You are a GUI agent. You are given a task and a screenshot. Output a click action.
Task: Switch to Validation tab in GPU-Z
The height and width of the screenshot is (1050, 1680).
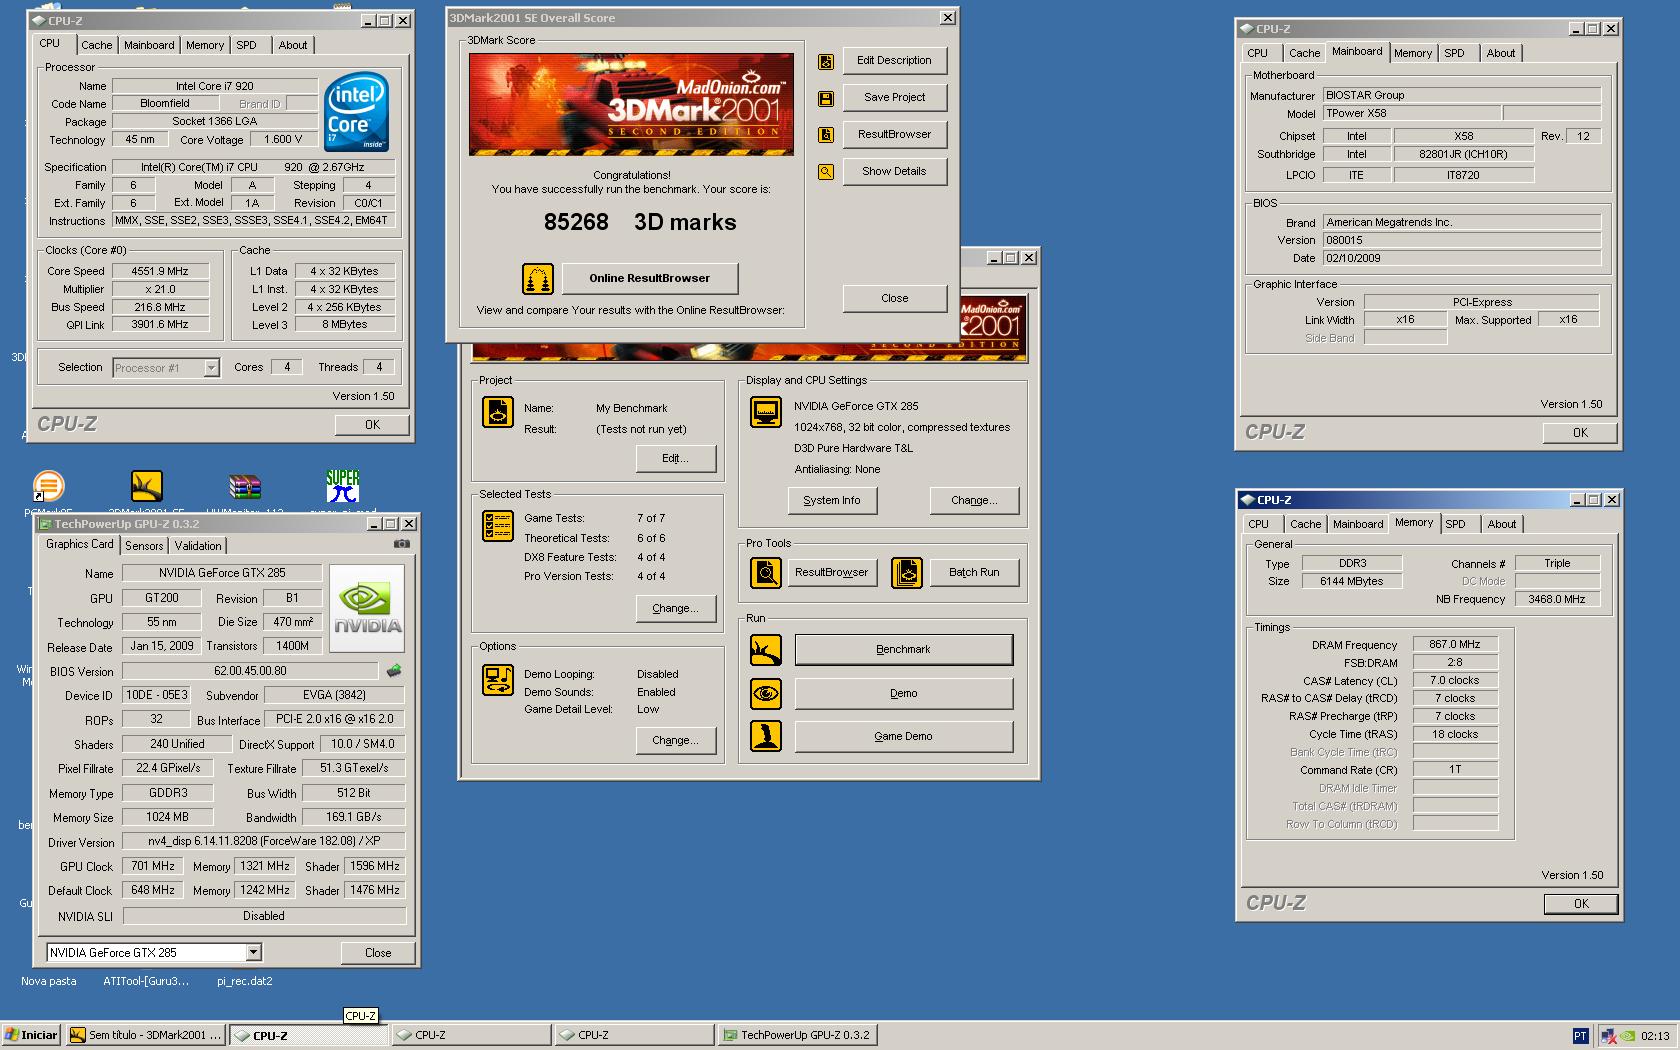click(198, 546)
